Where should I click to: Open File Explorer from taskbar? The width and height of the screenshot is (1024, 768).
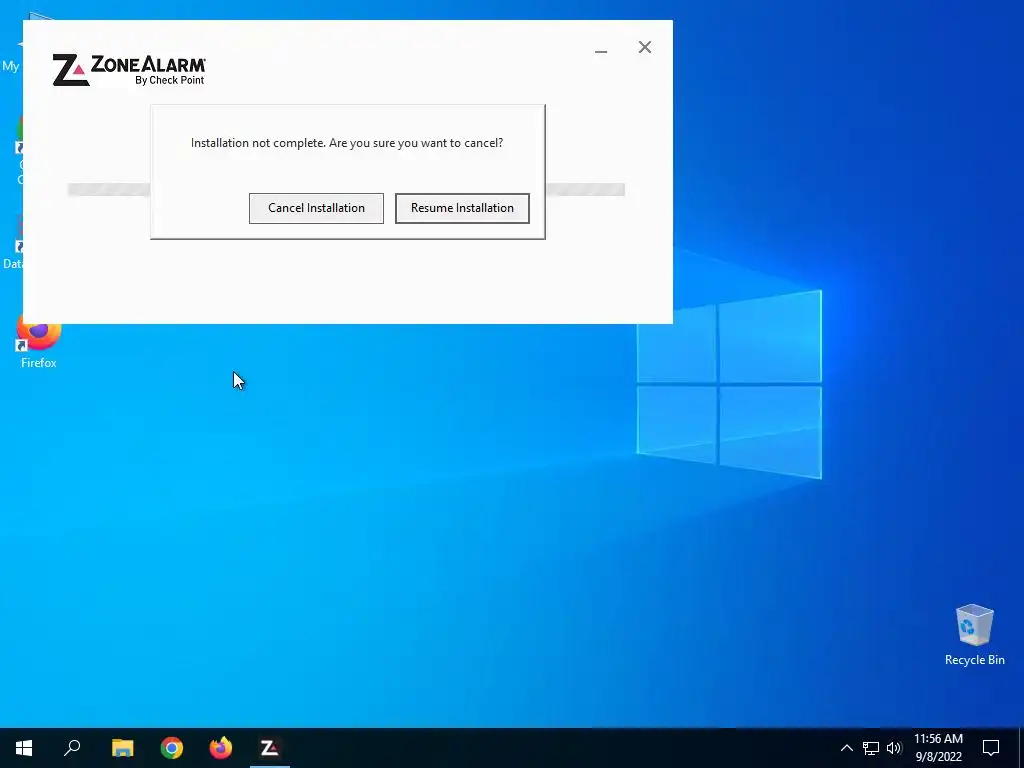coord(122,748)
